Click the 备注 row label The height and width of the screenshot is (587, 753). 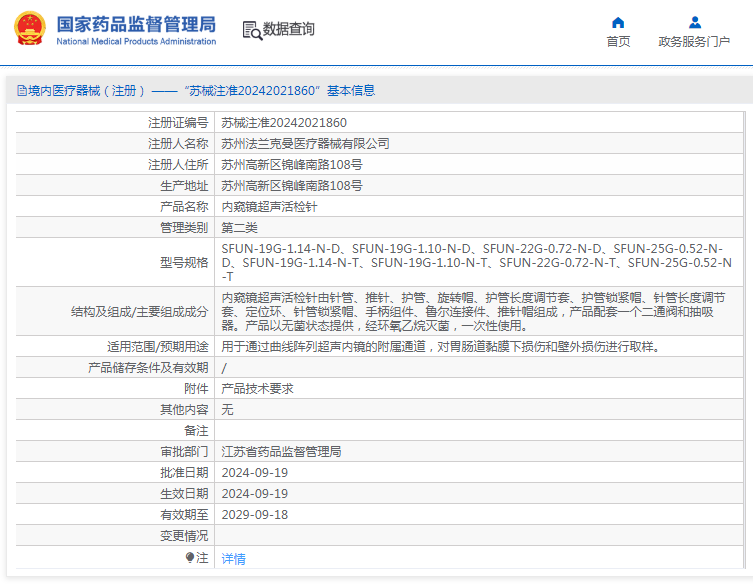[x=196, y=431]
